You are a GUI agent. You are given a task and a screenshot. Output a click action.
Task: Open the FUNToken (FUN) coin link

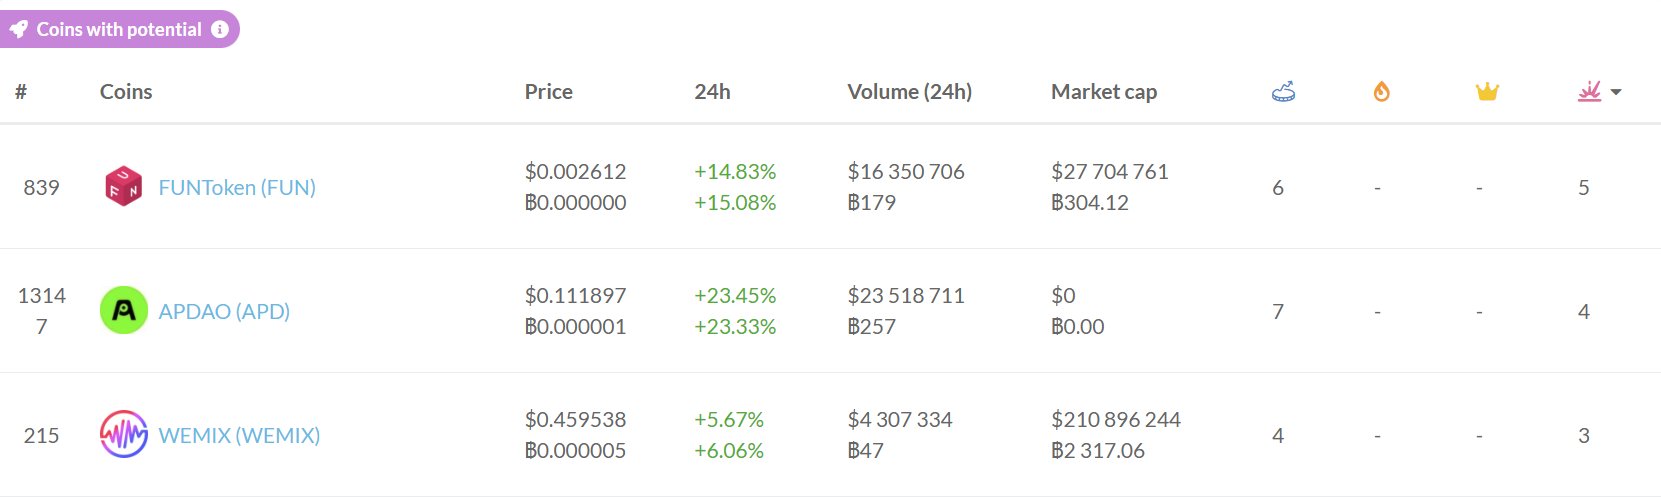(x=237, y=187)
